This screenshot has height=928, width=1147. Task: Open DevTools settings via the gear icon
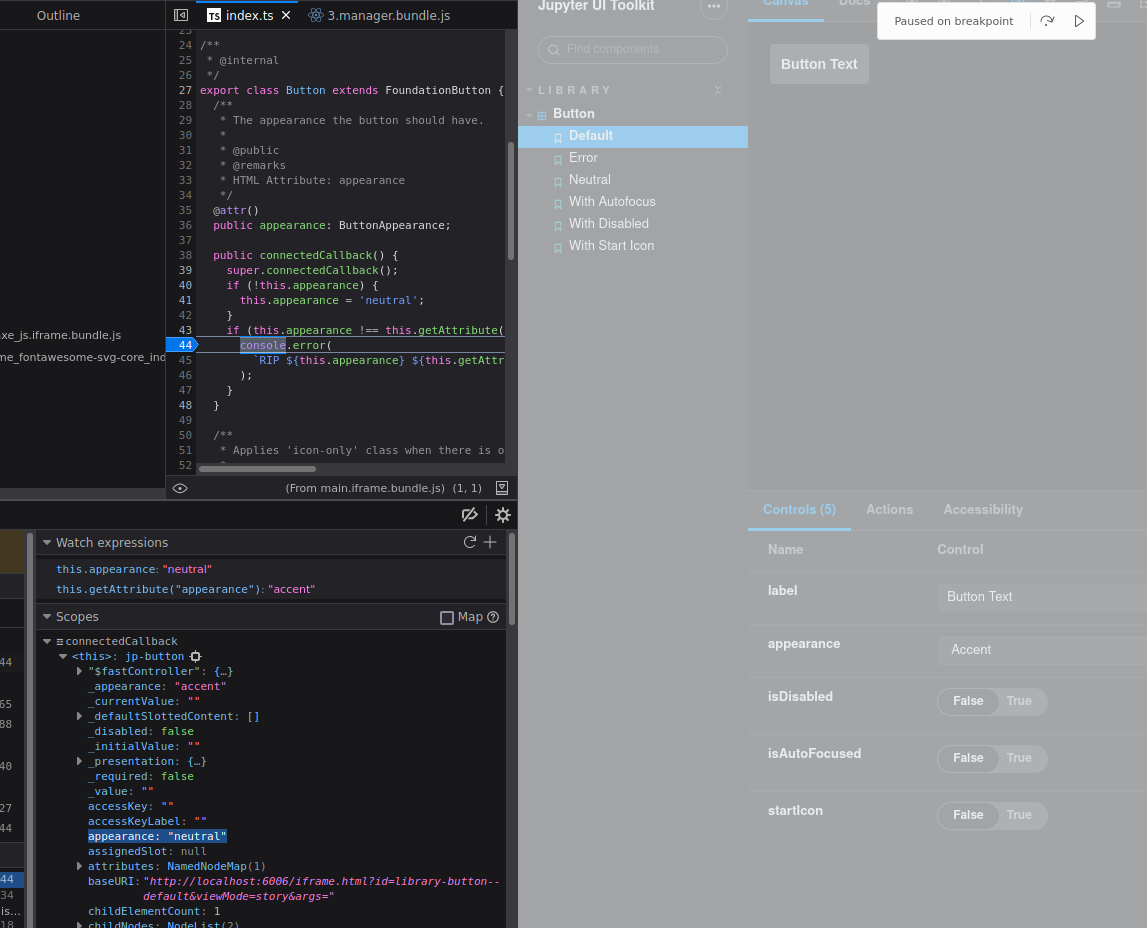pos(503,514)
